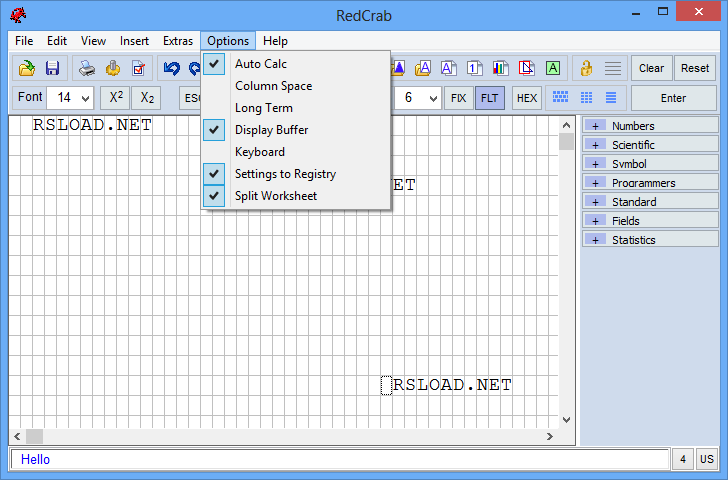Enable FIX number format
Viewport: 728px width, 480px height.
coord(458,98)
